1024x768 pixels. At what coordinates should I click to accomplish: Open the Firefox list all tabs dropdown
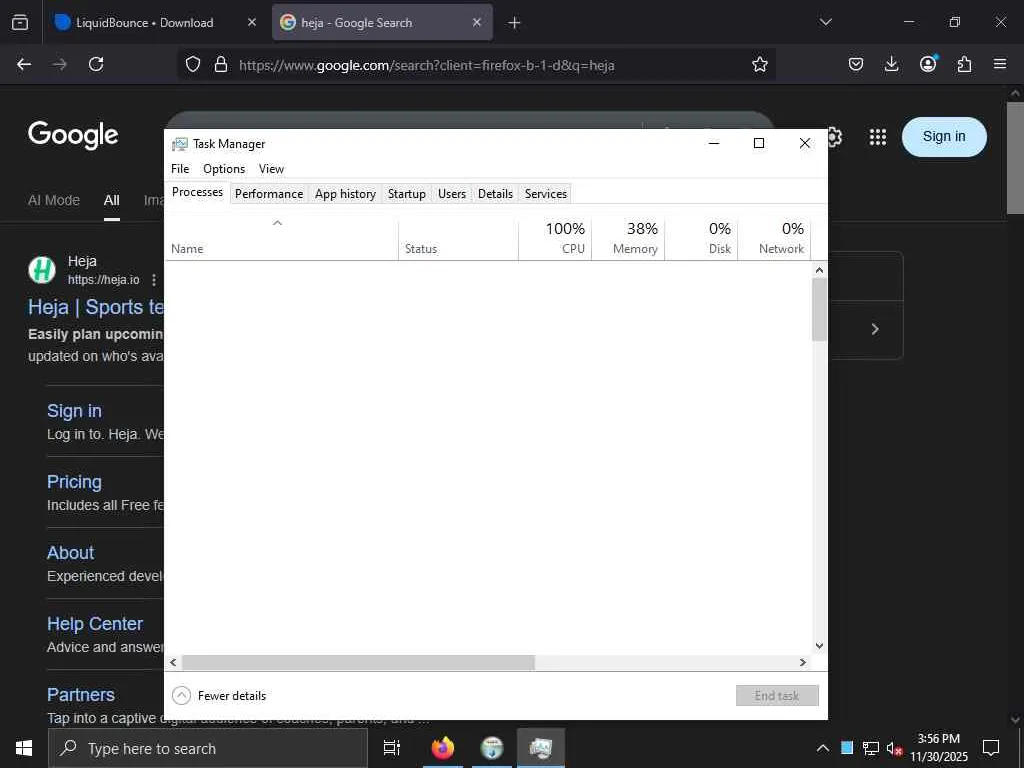tap(825, 22)
